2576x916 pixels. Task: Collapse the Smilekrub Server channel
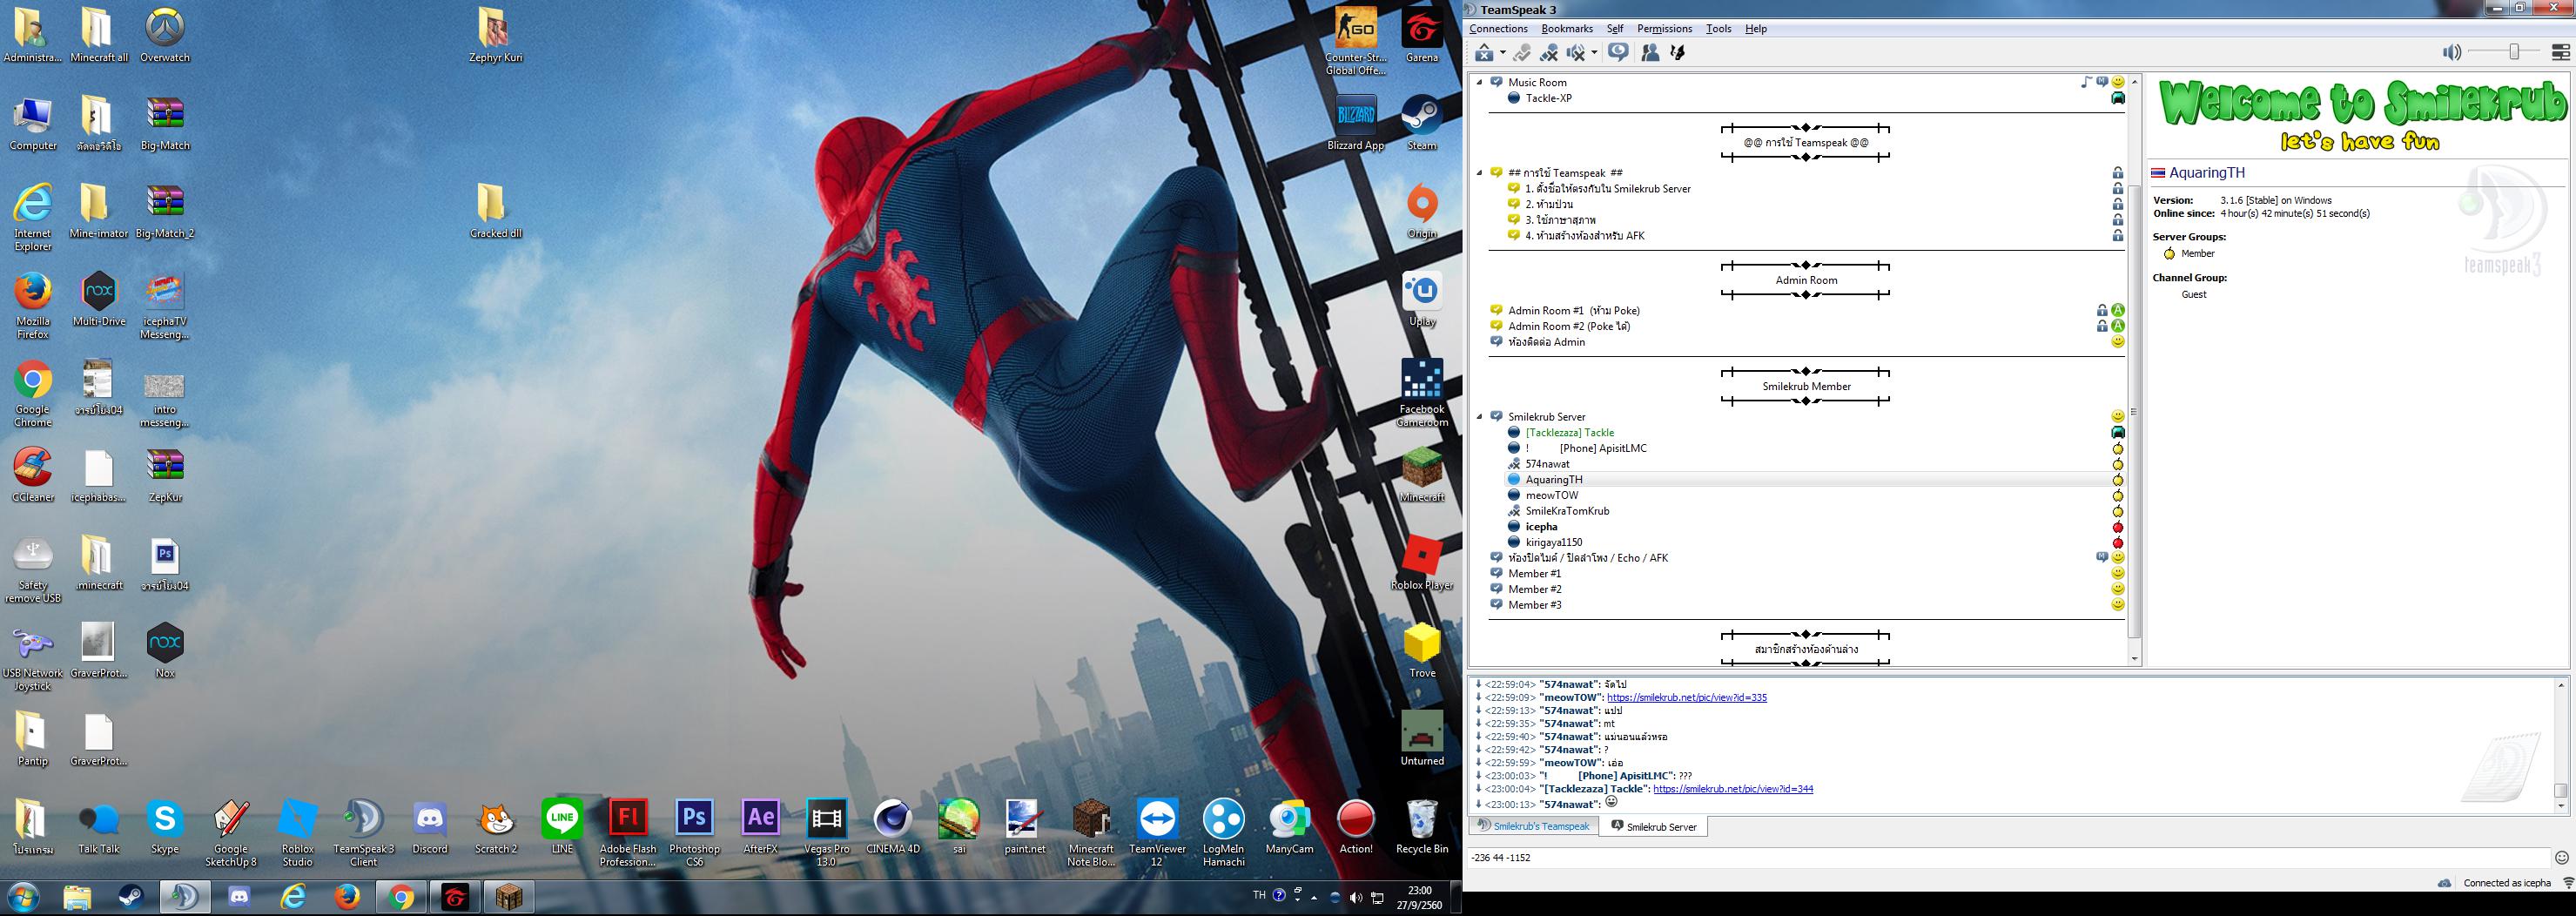click(1480, 417)
